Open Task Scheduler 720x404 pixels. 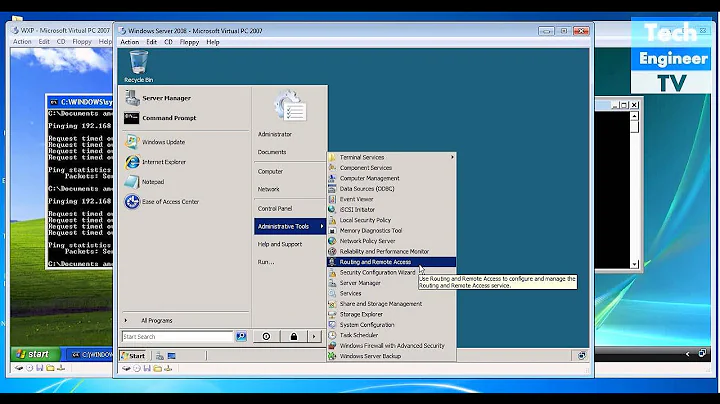click(392, 335)
